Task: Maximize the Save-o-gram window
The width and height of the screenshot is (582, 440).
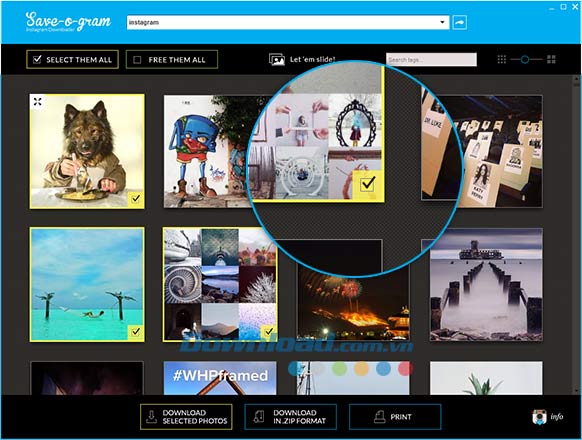Action: [563, 7]
